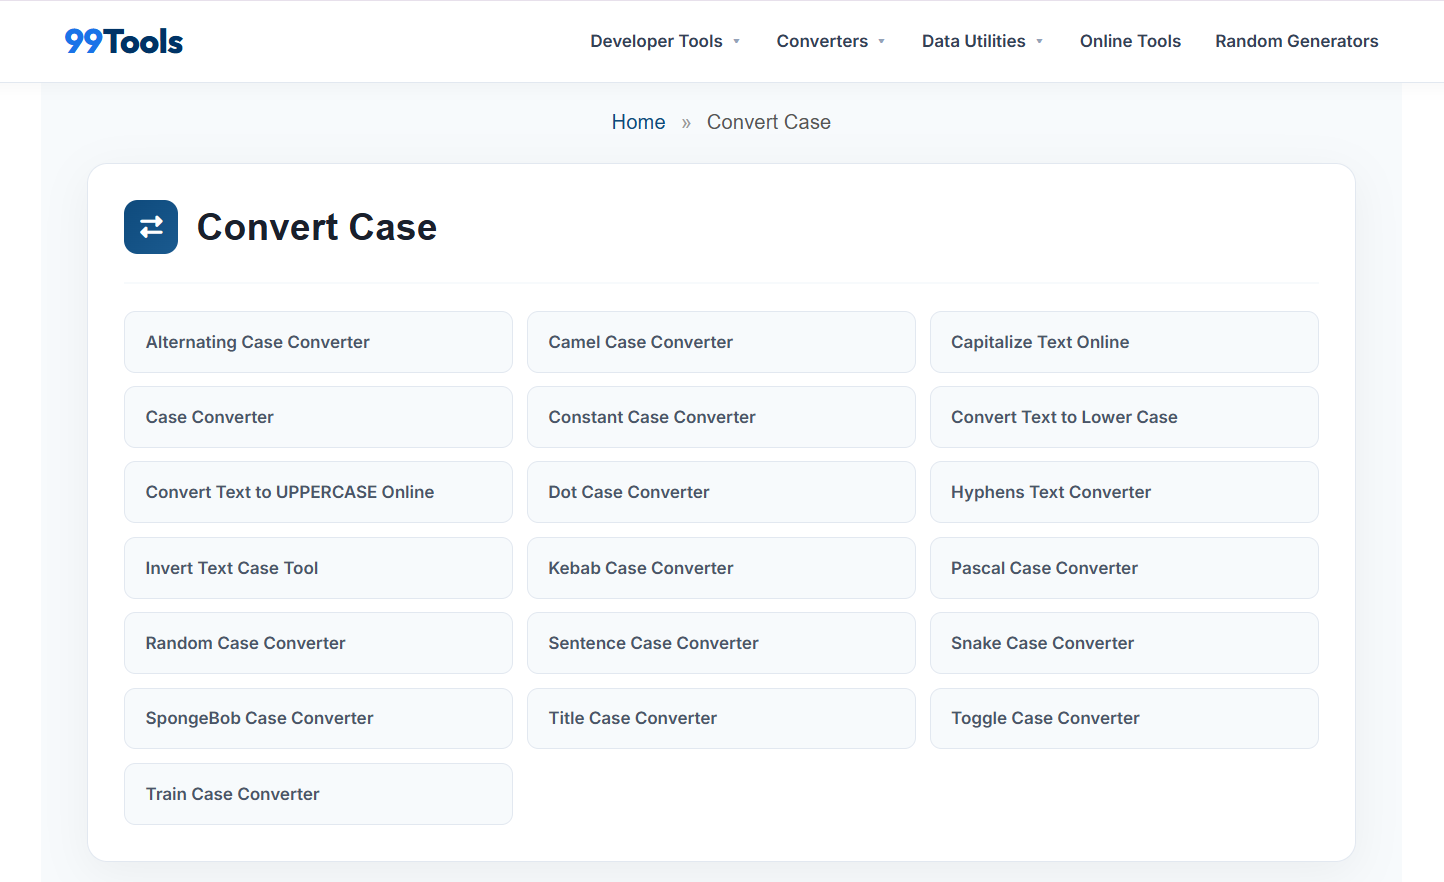Click the Toggle Case Converter card
Viewport: 1444px width, 882px height.
coord(1123,718)
